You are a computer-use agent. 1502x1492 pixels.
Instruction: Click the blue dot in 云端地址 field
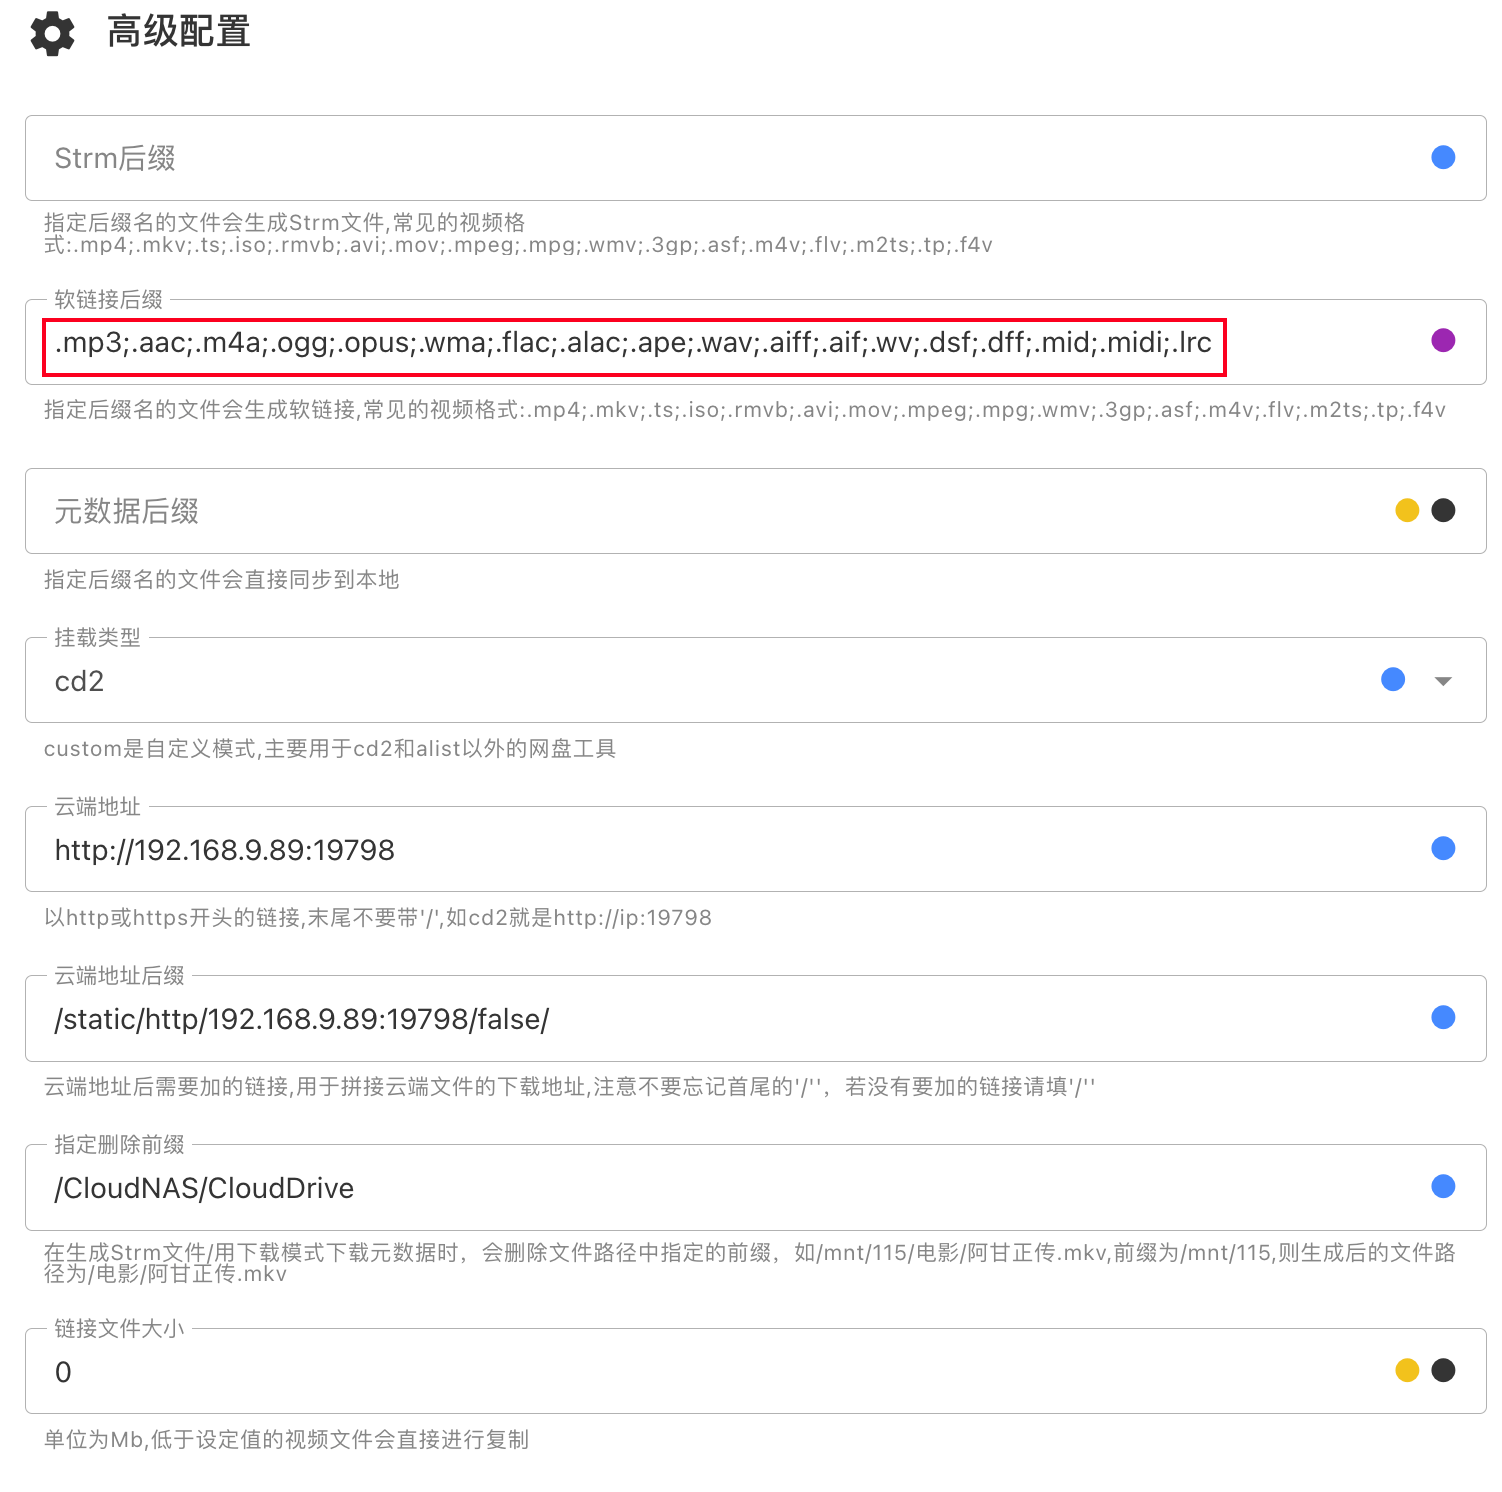(x=1442, y=849)
